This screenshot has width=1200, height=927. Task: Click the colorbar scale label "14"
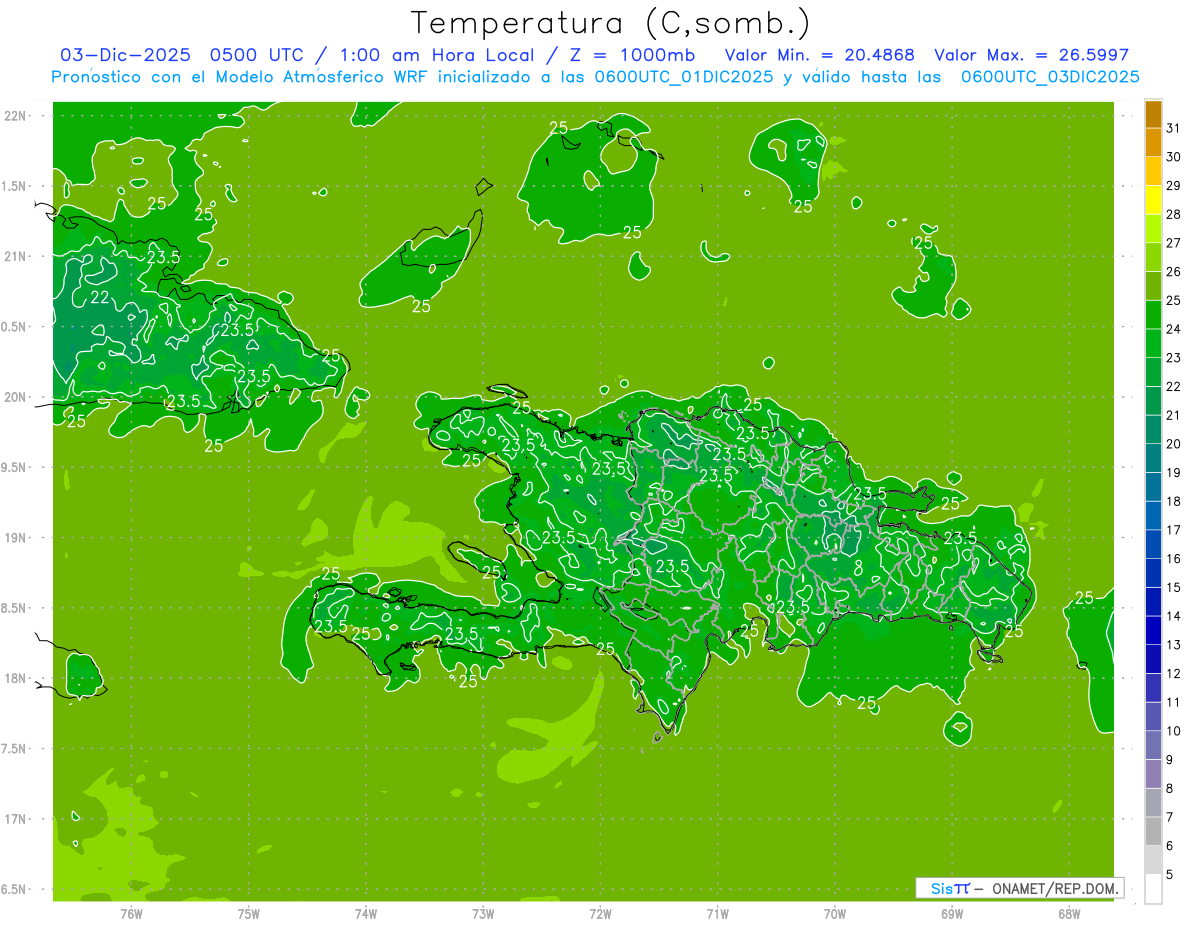point(1173,616)
